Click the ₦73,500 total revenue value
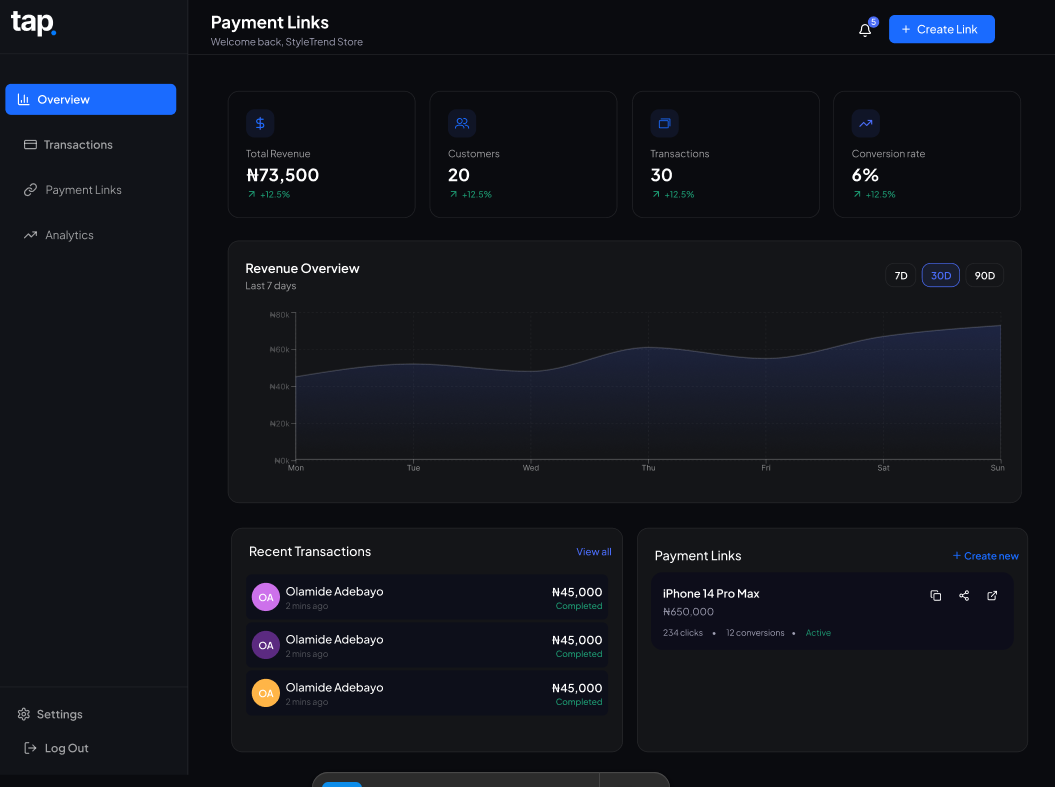 point(283,176)
